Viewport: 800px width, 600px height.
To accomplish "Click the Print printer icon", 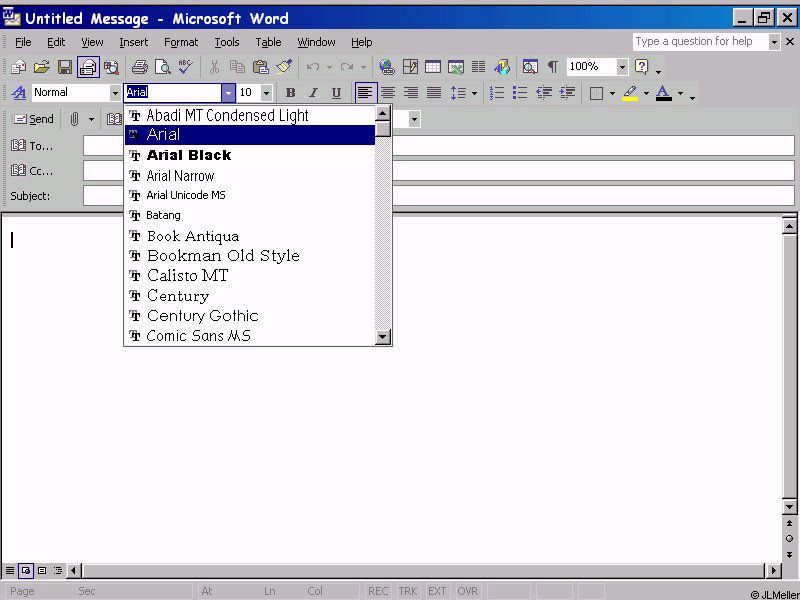I will 140,67.
